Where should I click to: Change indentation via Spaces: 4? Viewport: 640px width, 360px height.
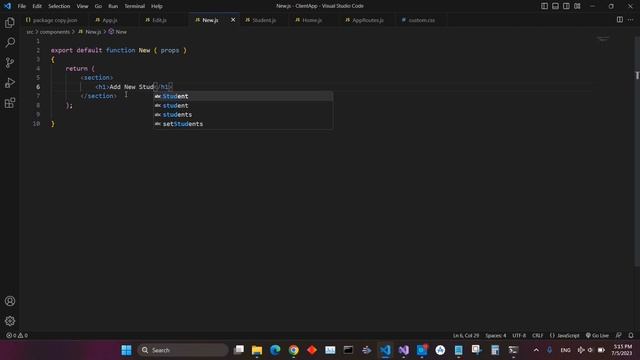(496, 336)
